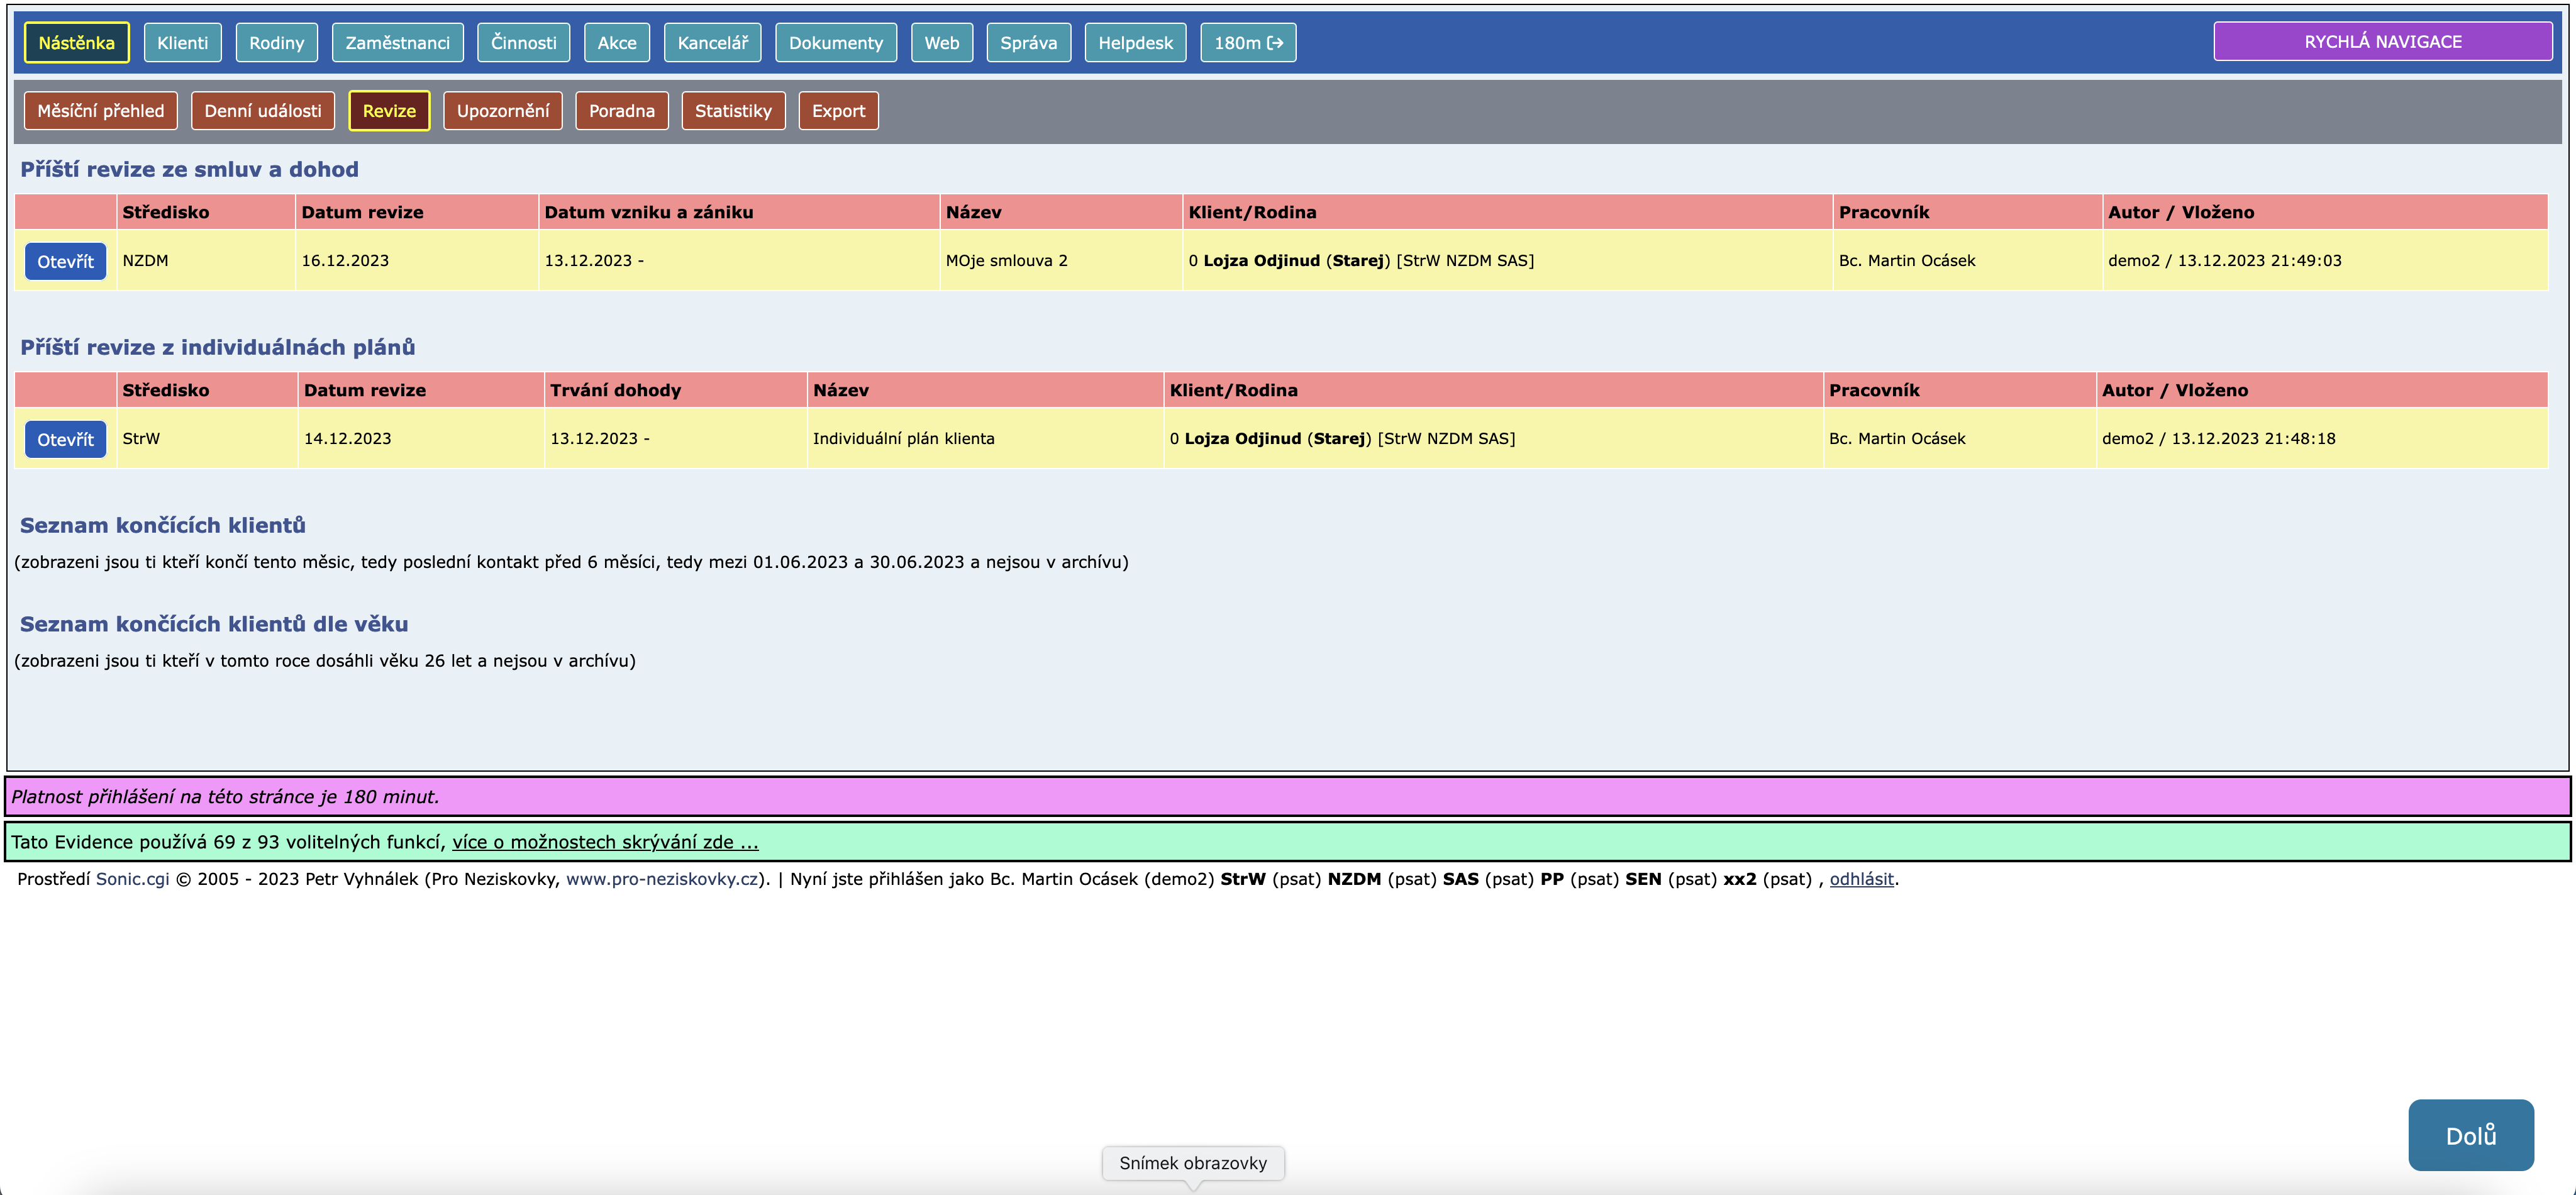Click the Export tab
Image resolution: width=2576 pixels, height=1195 pixels.
837,111
